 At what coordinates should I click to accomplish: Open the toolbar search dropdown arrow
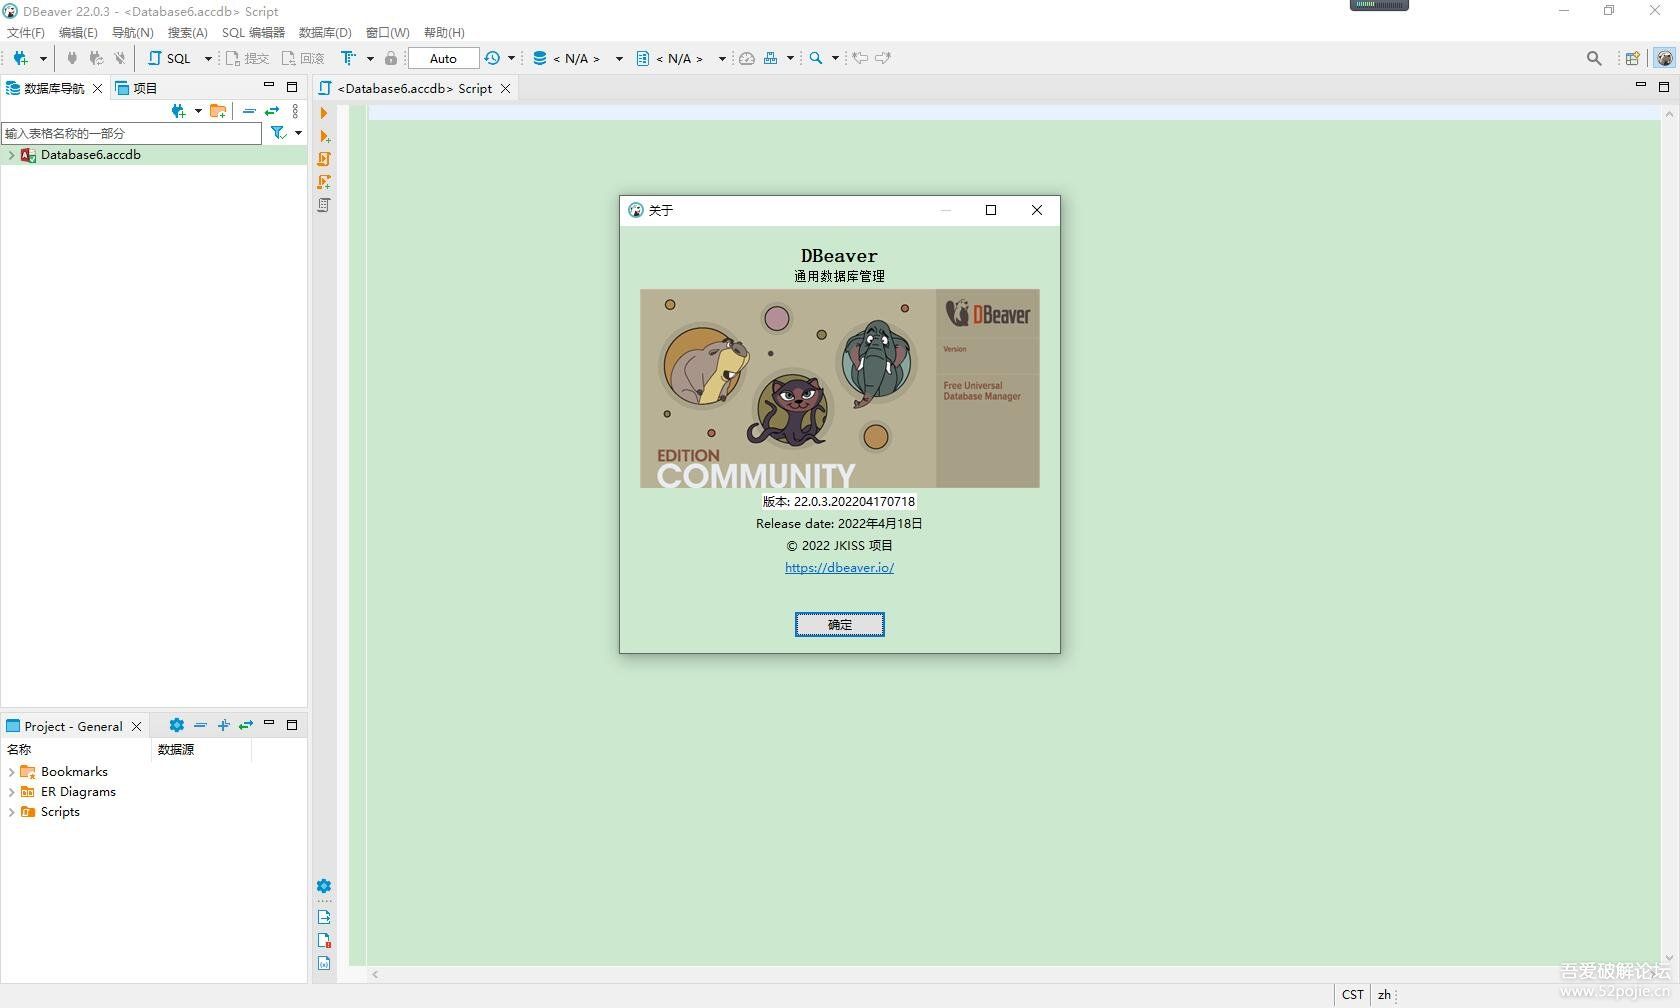click(x=835, y=58)
